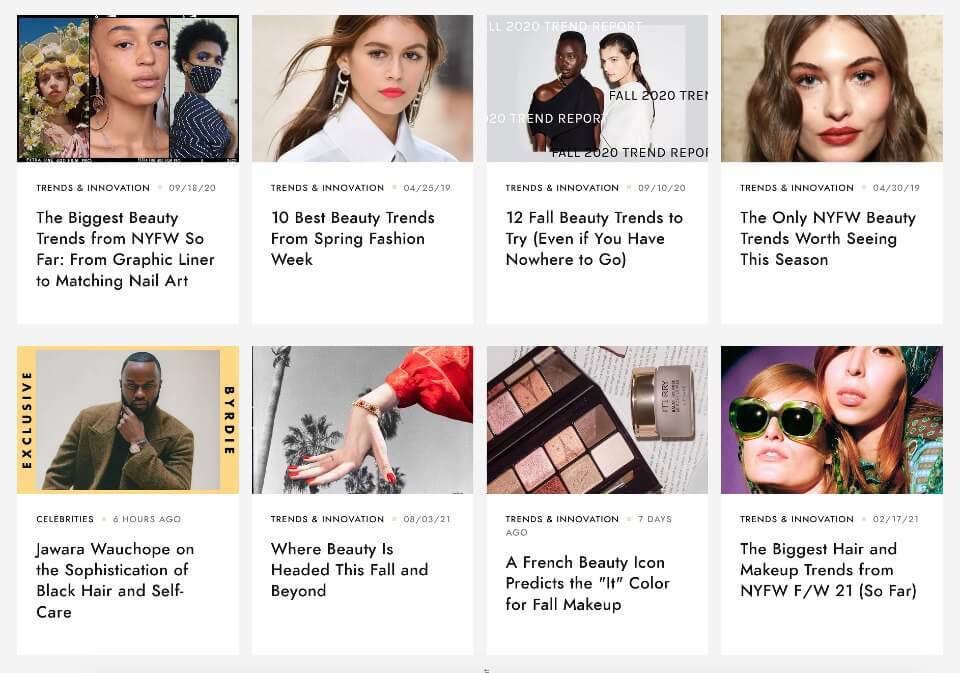
Task: Open the NYFW graphic liner trends article
Action: coord(125,249)
